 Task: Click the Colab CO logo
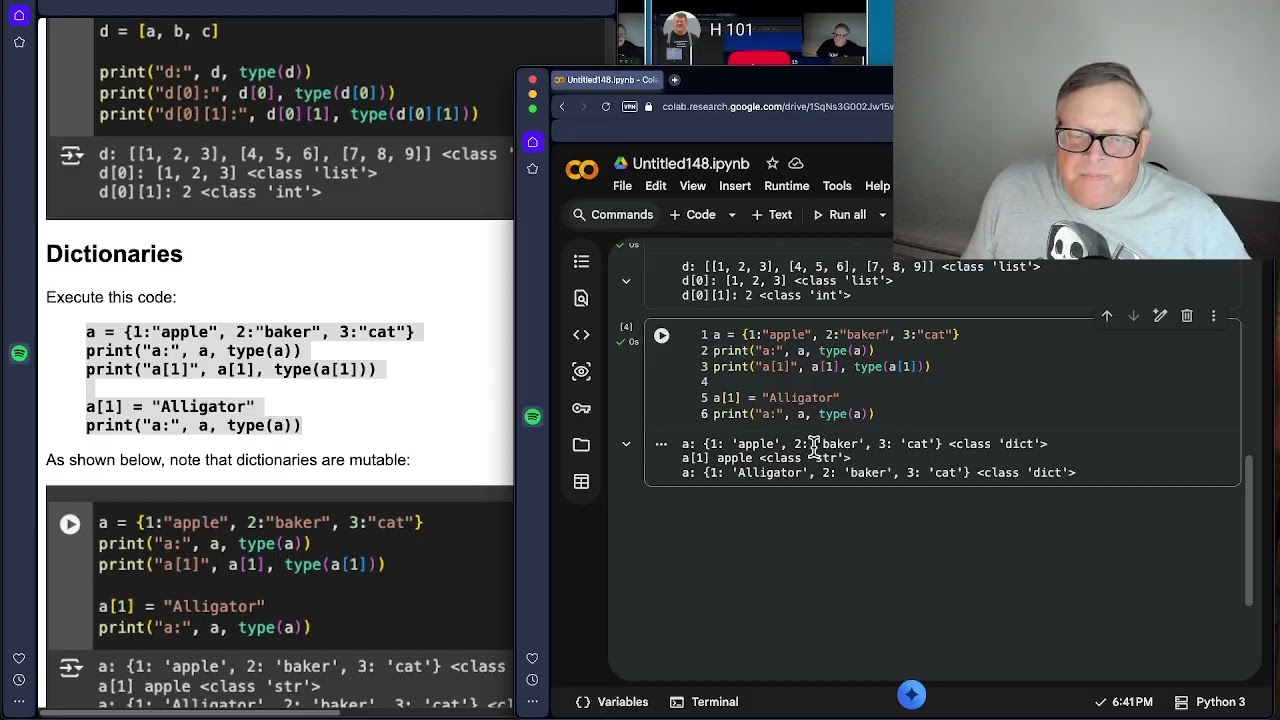(582, 171)
